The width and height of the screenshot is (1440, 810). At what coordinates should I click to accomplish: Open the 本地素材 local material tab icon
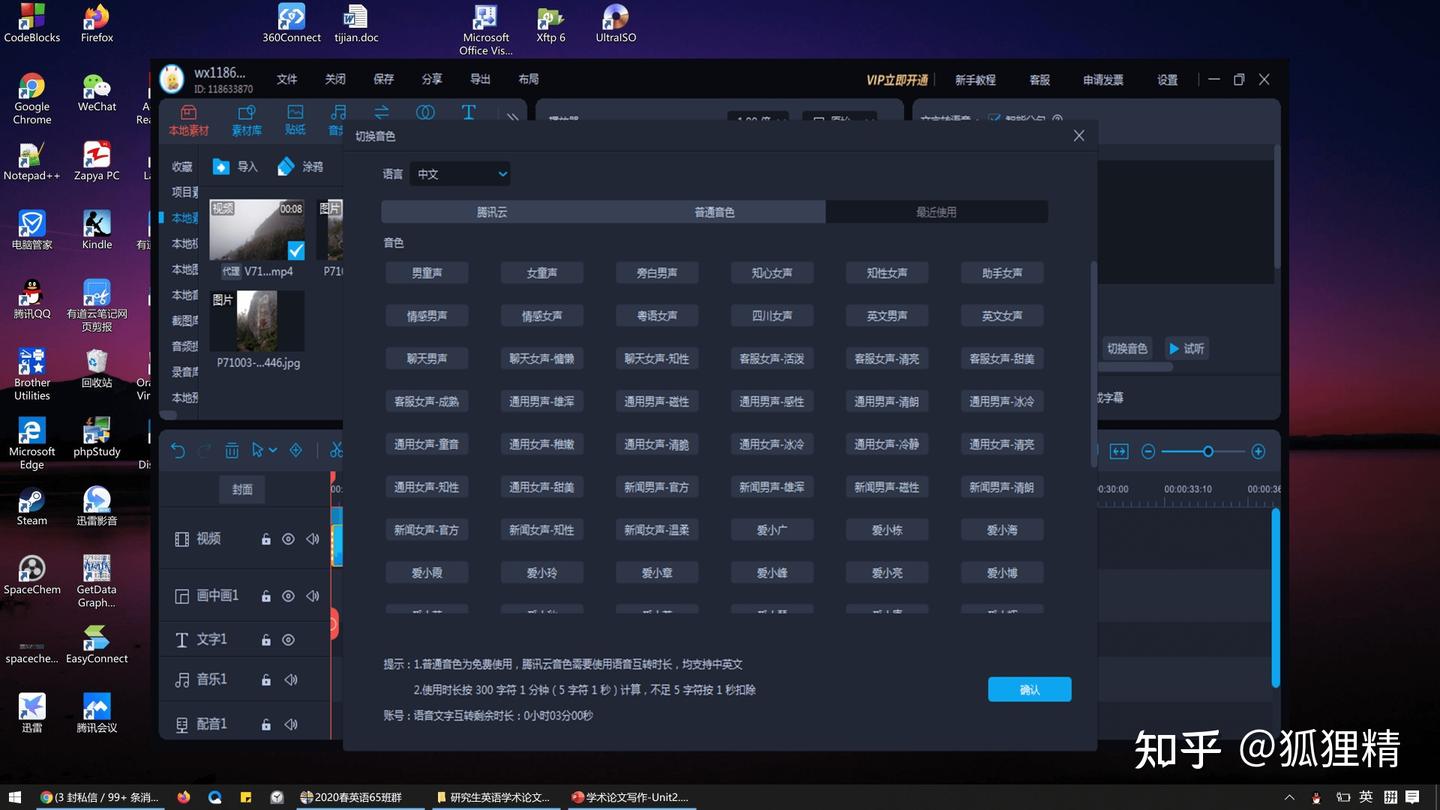pos(188,112)
